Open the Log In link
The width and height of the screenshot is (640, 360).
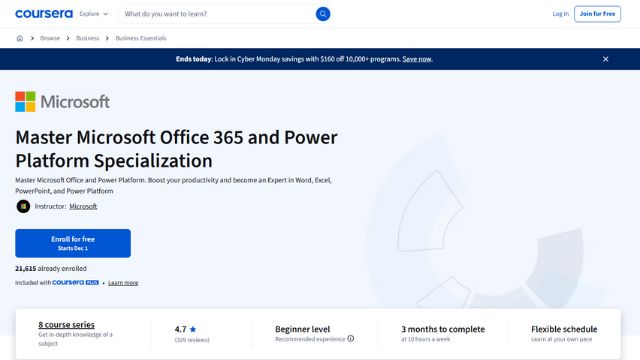tap(560, 14)
